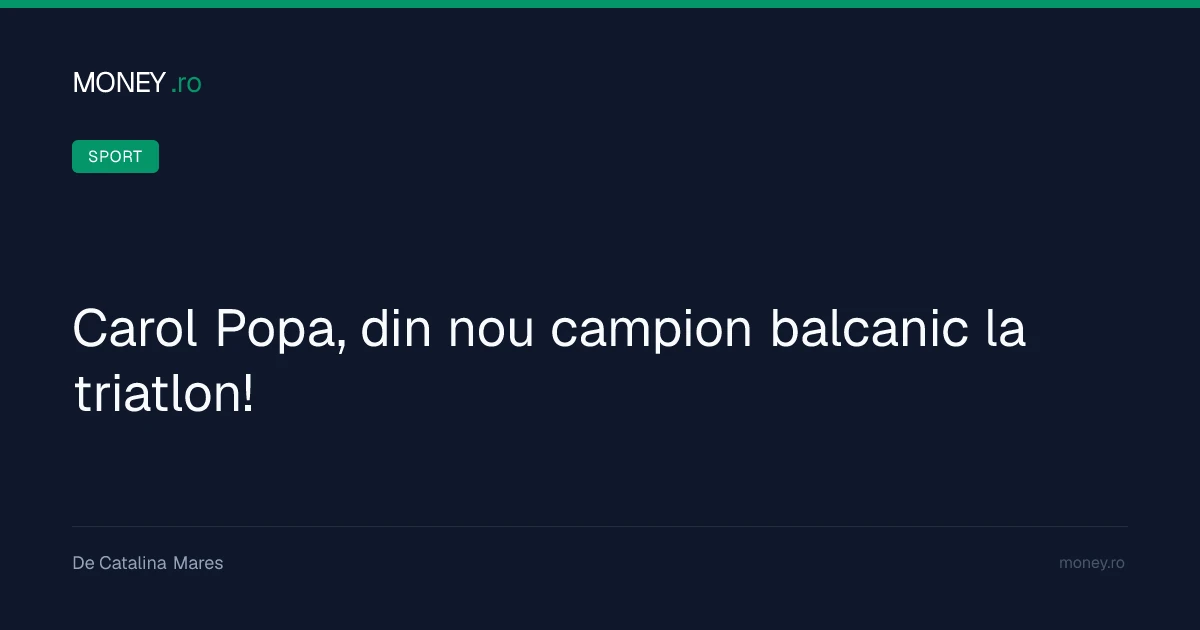Click surname Mares in the byline
This screenshot has width=1200, height=630.
click(198, 563)
